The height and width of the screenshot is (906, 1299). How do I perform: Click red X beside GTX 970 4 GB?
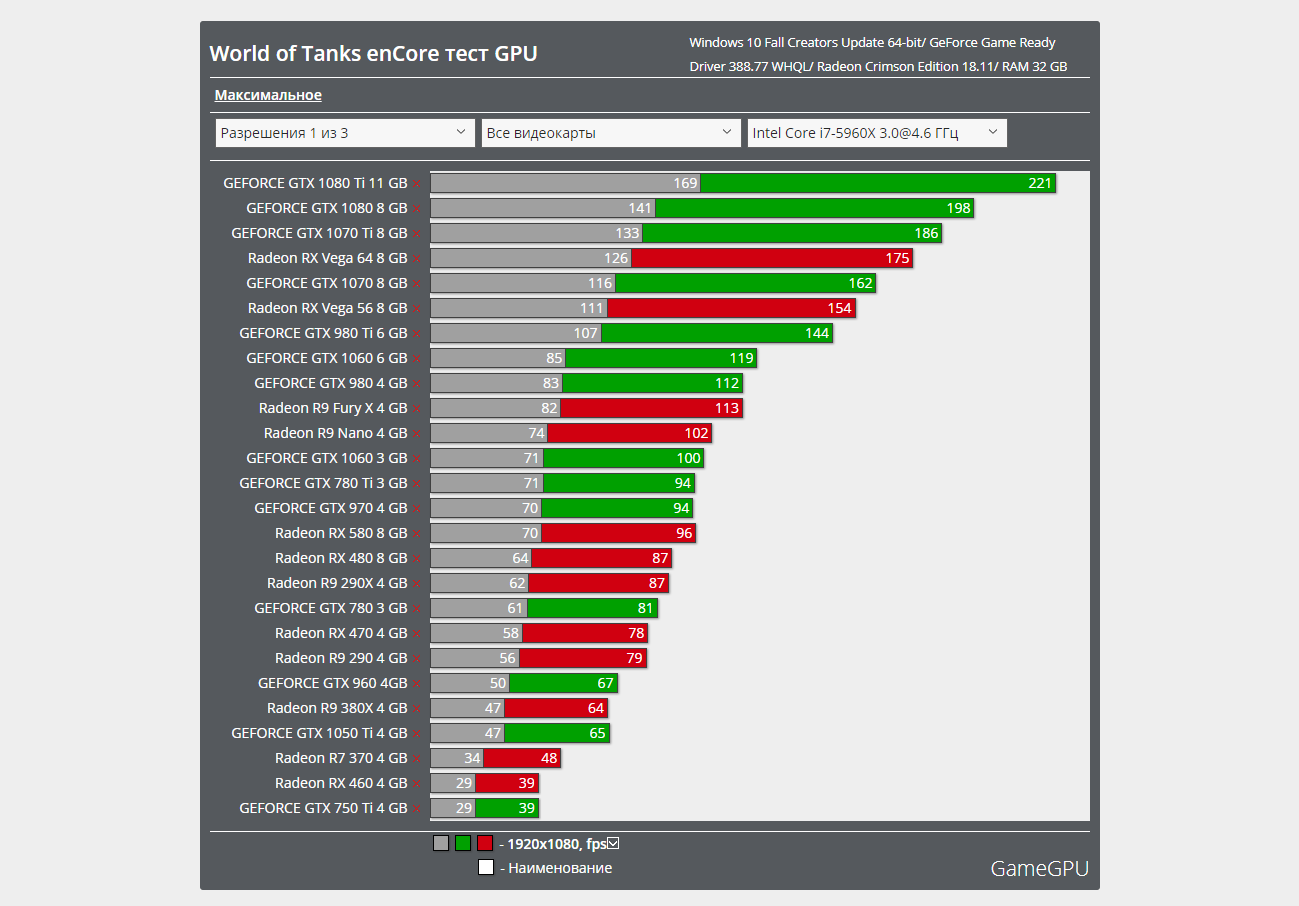click(x=416, y=509)
